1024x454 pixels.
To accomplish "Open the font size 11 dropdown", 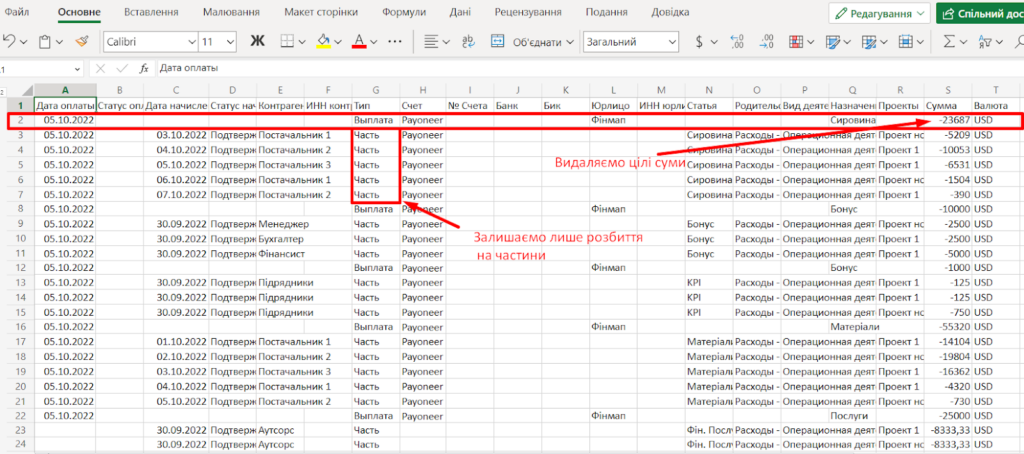I will click(229, 42).
